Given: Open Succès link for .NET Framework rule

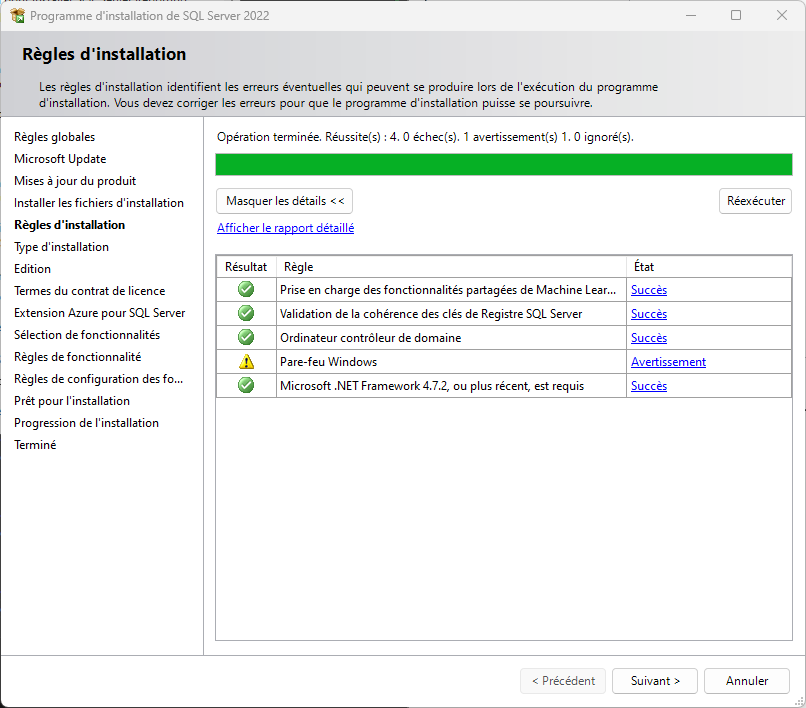Looking at the screenshot, I should (x=649, y=386).
